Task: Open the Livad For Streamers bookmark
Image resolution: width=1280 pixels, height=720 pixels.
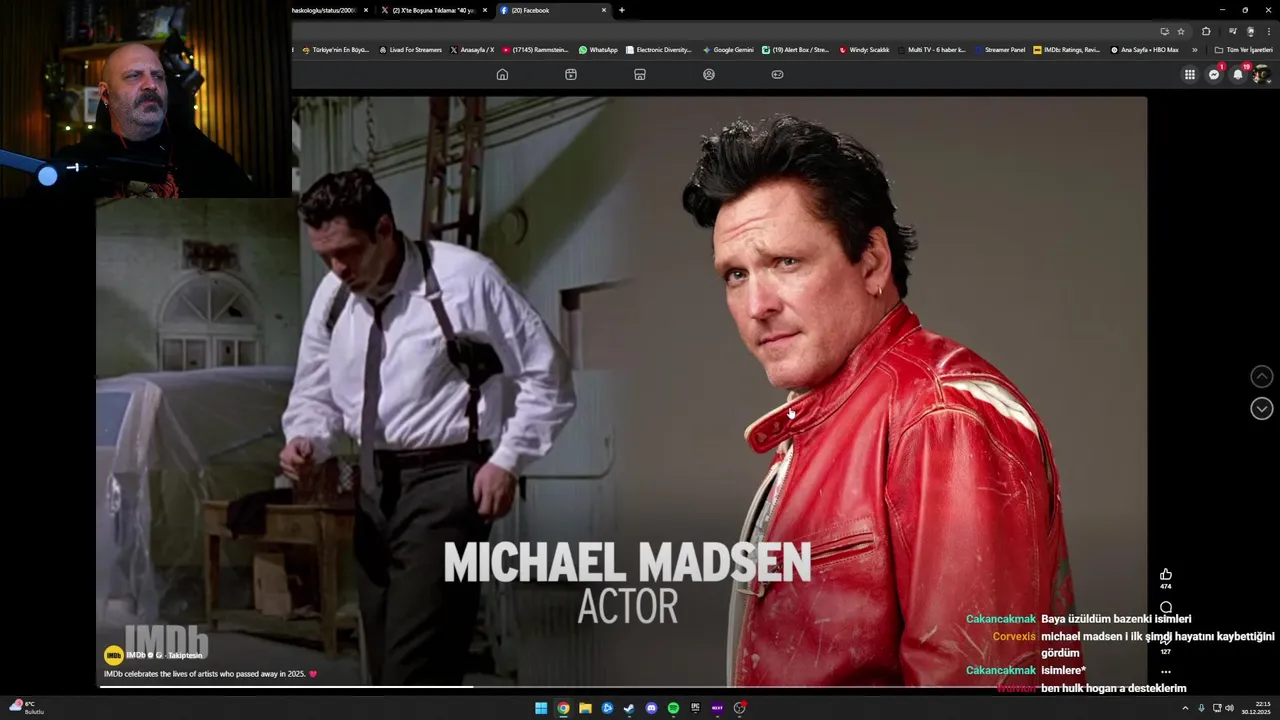Action: [x=410, y=49]
